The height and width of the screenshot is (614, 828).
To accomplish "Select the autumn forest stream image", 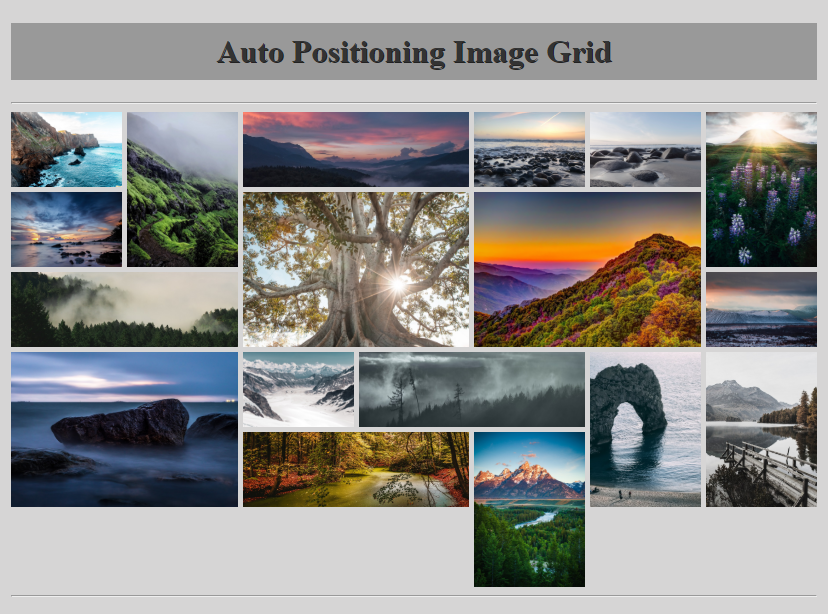I will [x=355, y=469].
